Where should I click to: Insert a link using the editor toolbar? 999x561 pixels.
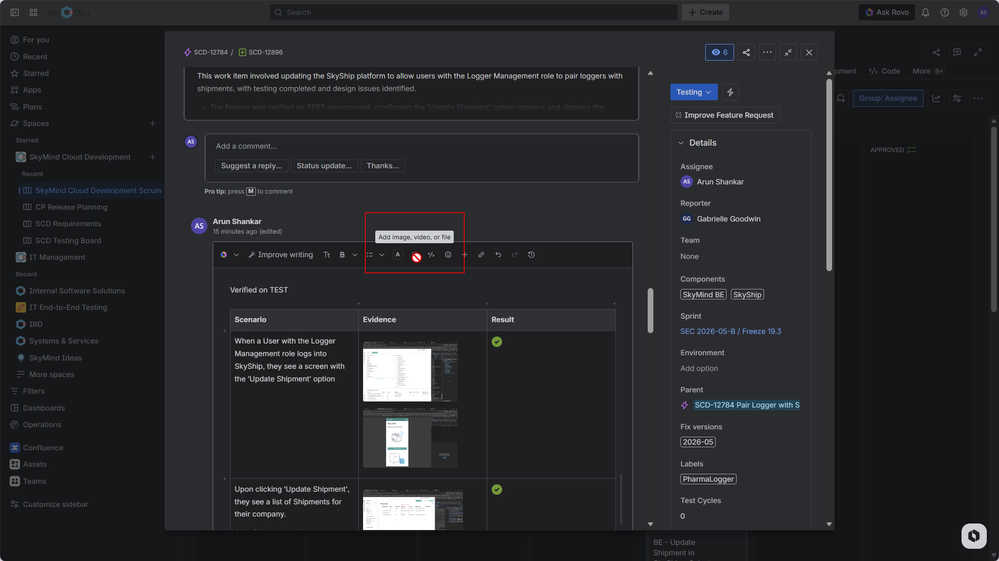tap(481, 255)
